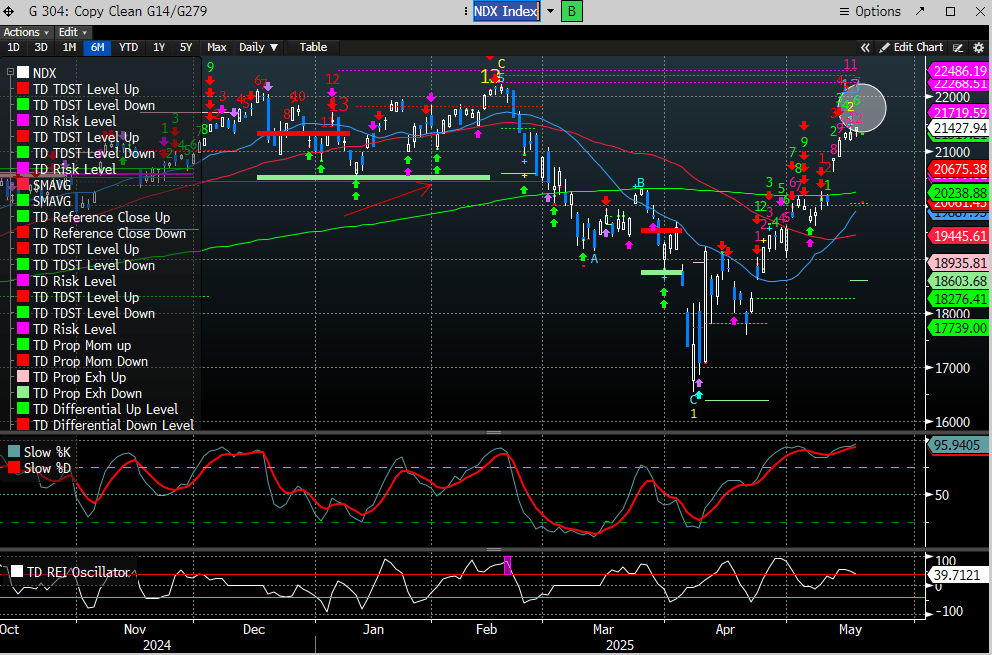Switch to the Table view
The width and height of the screenshot is (992, 655).
tap(313, 47)
